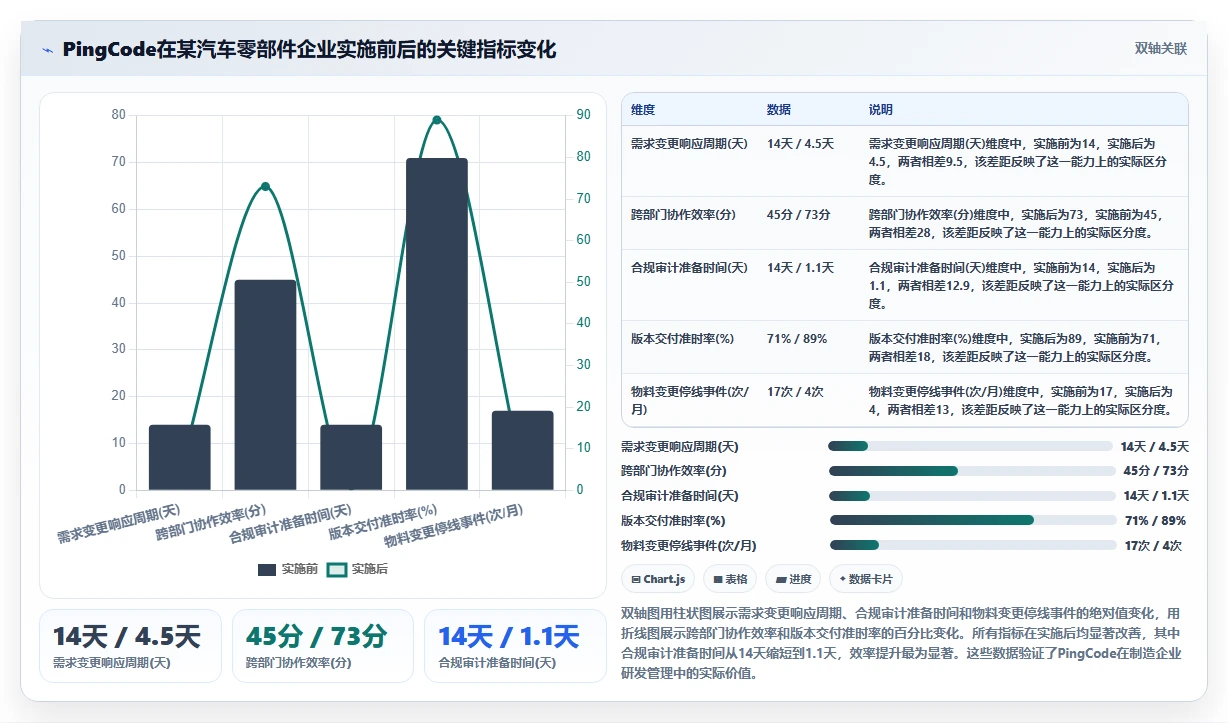Image resolution: width=1228 pixels, height=723 pixels.
Task: Click the 需求变更响应周期 progress bar
Action: (x=970, y=446)
